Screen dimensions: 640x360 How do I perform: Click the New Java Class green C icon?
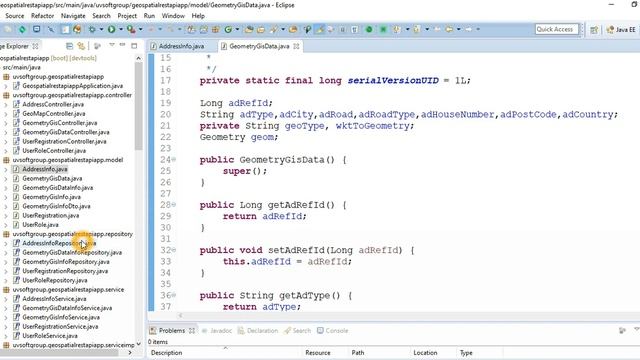tap(228, 29)
